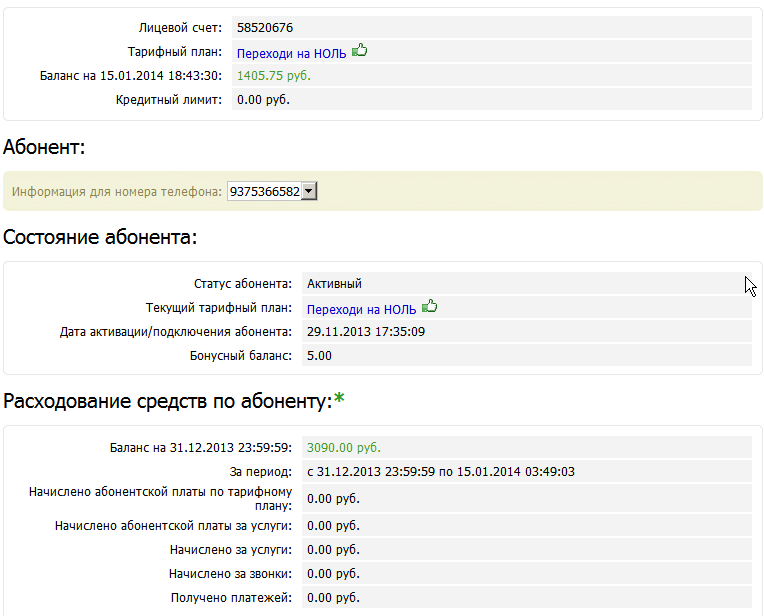The height and width of the screenshot is (616, 764).
Task: Click the green balance 1405.75 руб.
Action: point(274,75)
